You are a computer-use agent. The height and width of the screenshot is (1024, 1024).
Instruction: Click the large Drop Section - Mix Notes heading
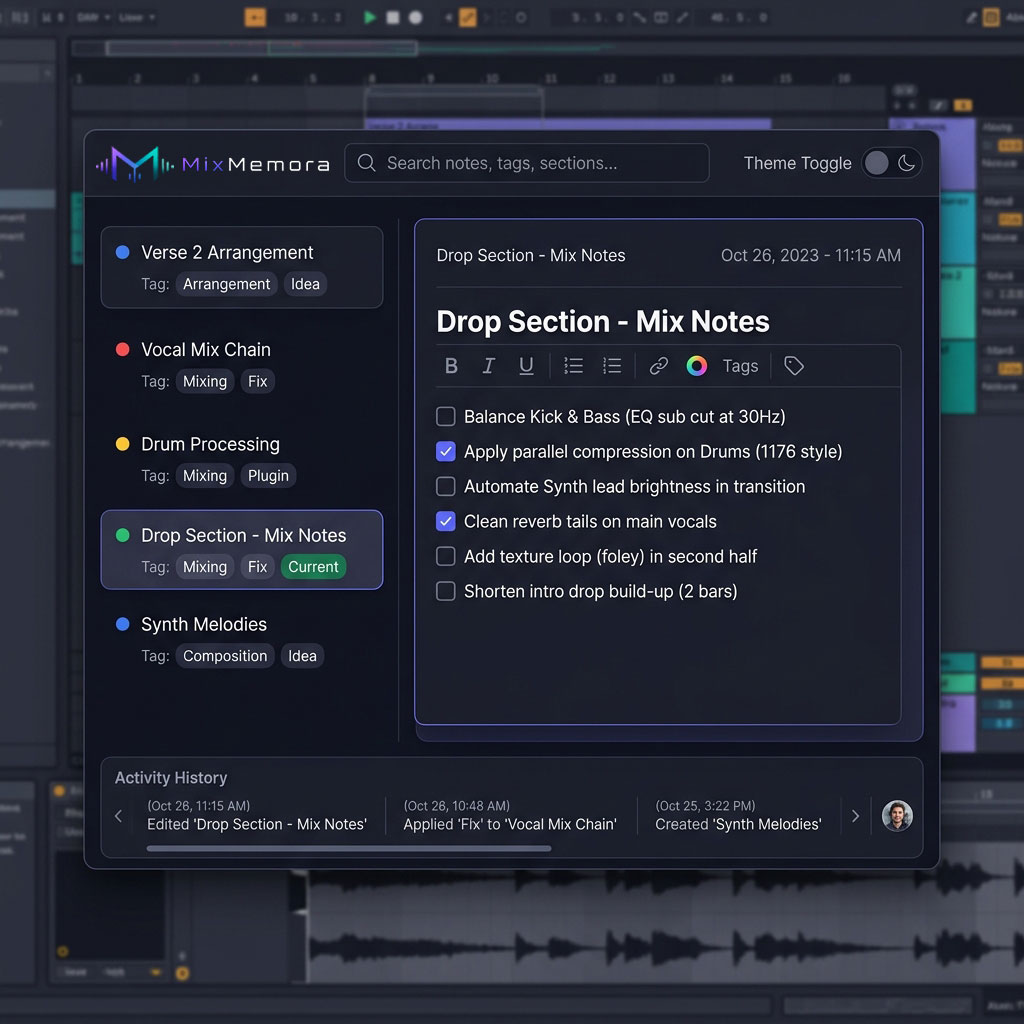[603, 321]
